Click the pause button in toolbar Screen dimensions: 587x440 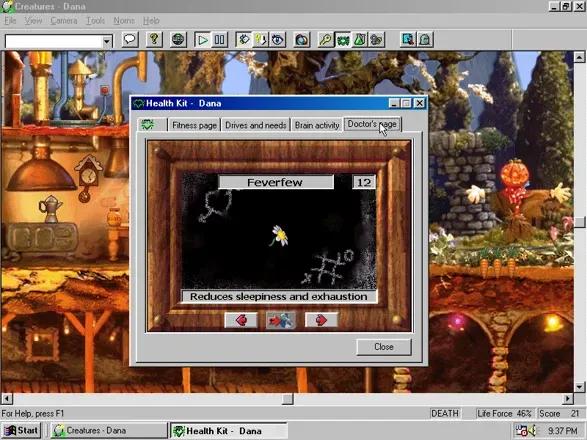[219, 39]
